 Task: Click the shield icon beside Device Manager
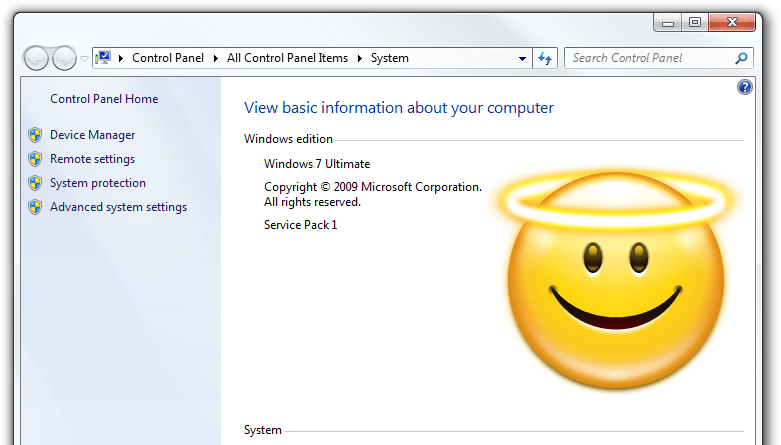tap(35, 135)
